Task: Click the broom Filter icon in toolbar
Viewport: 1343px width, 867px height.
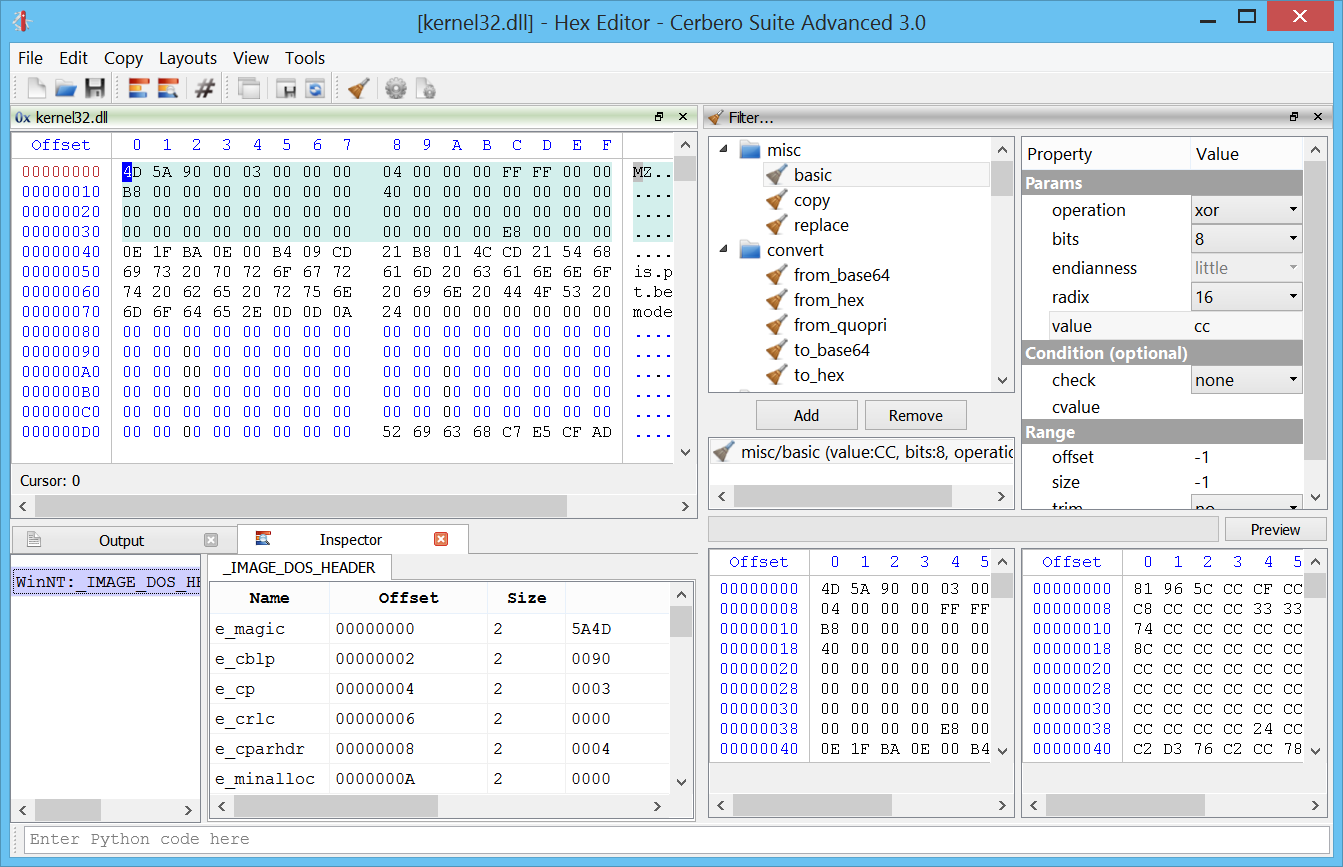Action: 359,88
